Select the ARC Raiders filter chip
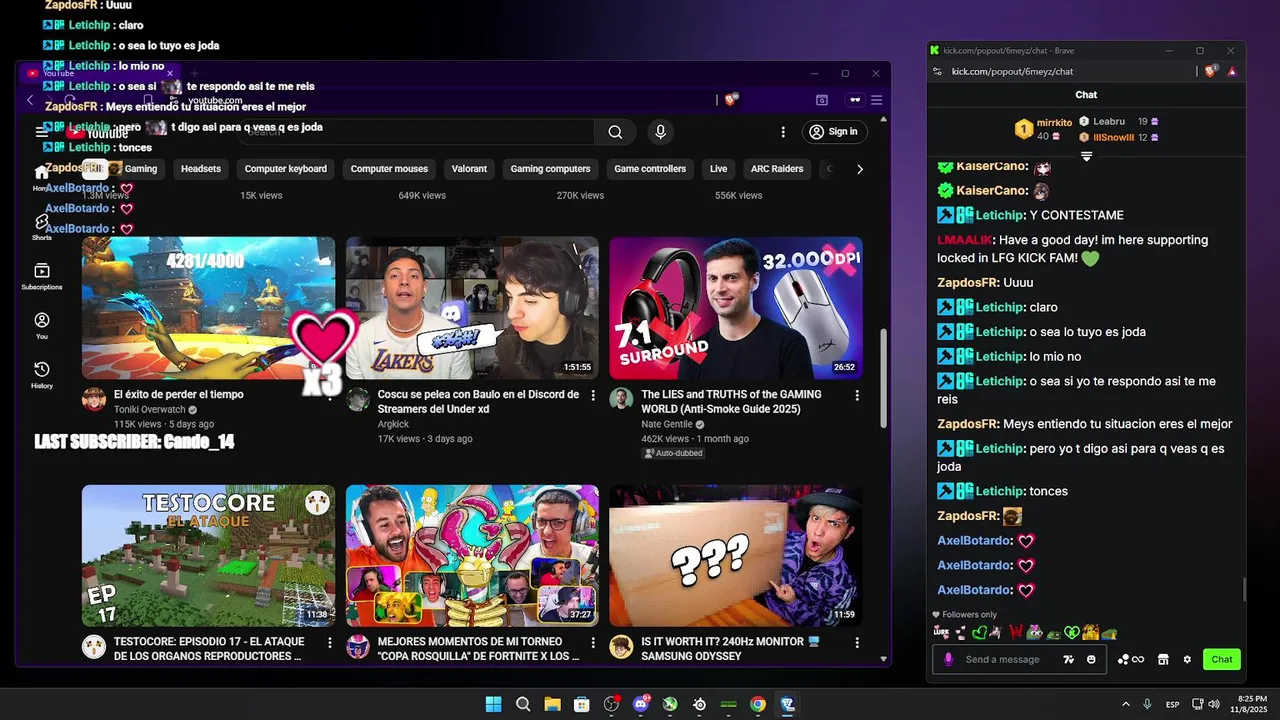Screen dimensions: 1280x720 tap(777, 169)
